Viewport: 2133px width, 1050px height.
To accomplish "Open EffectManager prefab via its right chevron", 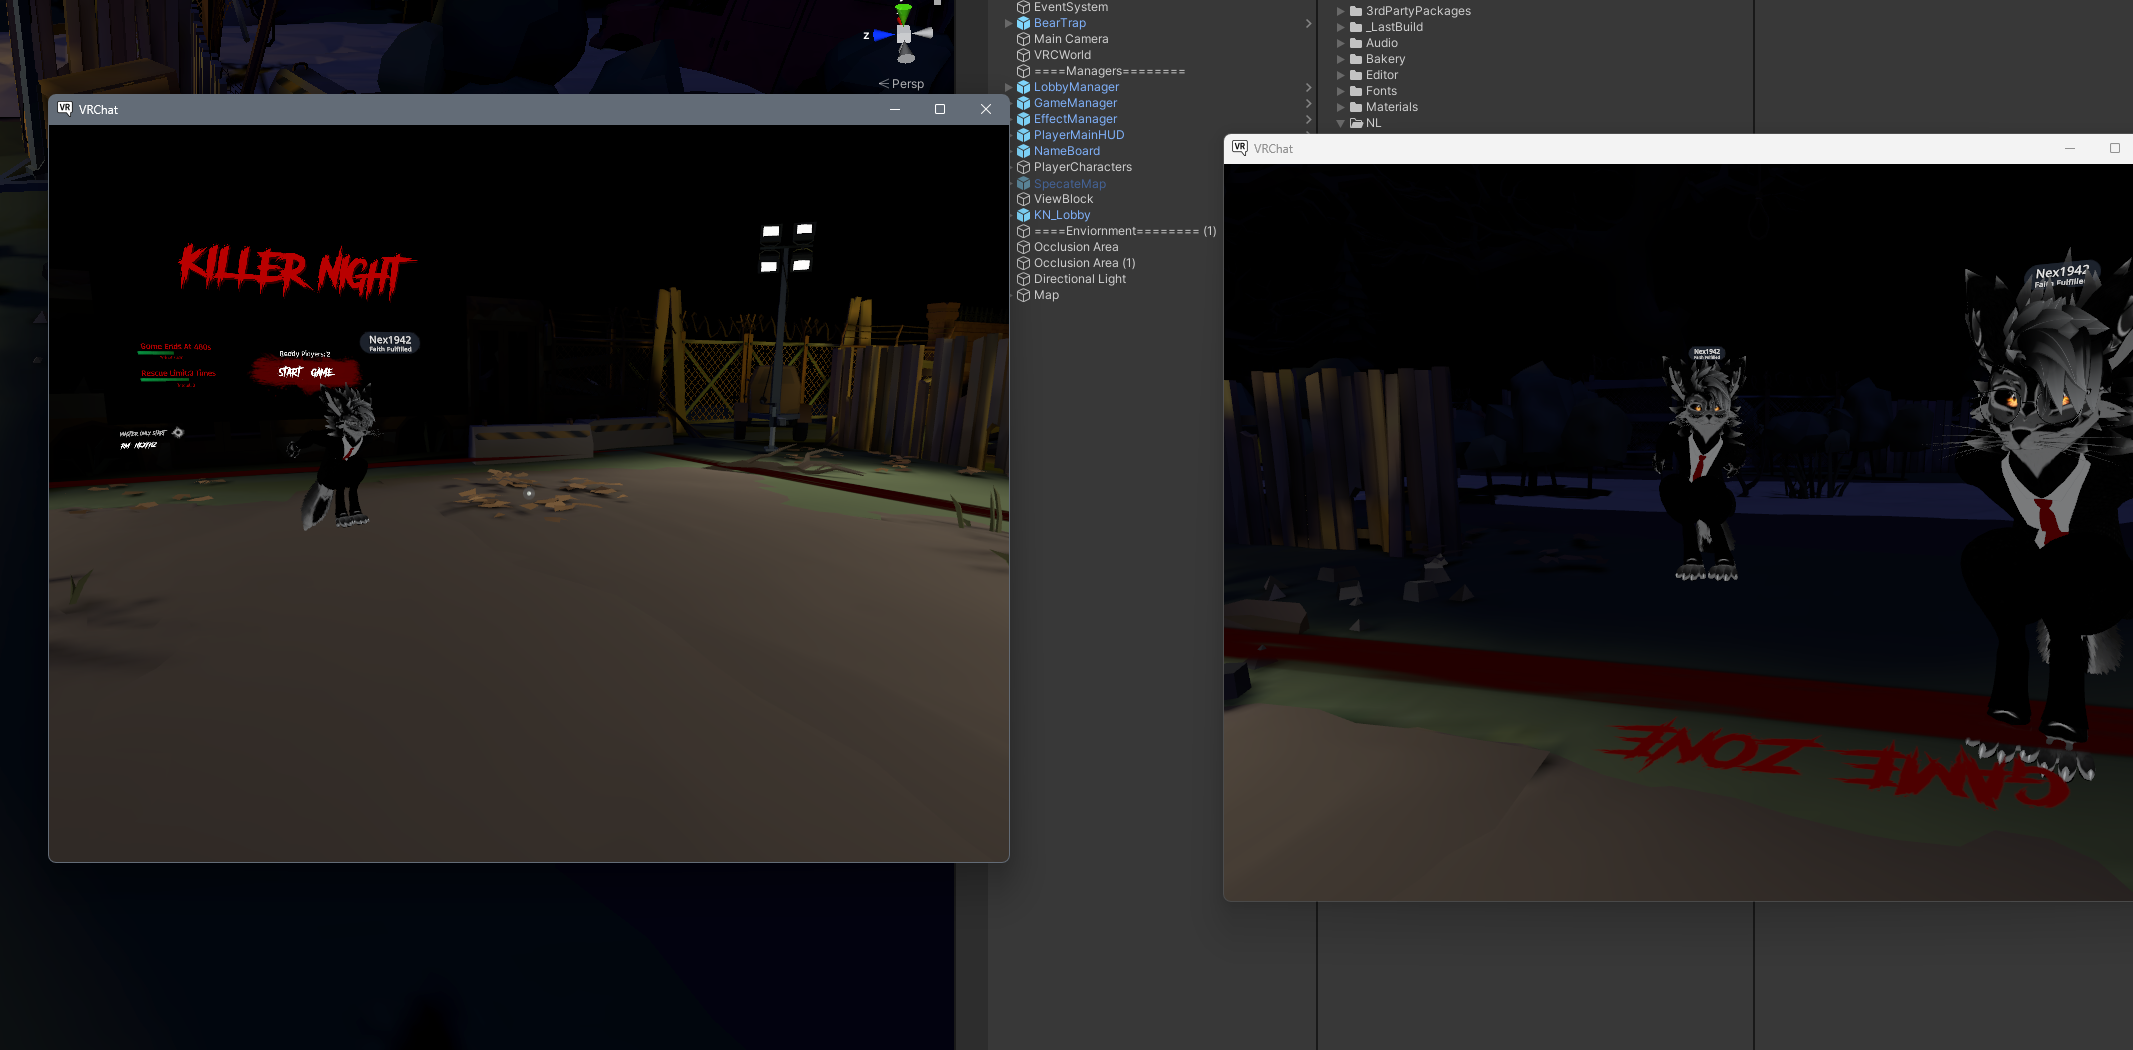I will tap(1308, 119).
